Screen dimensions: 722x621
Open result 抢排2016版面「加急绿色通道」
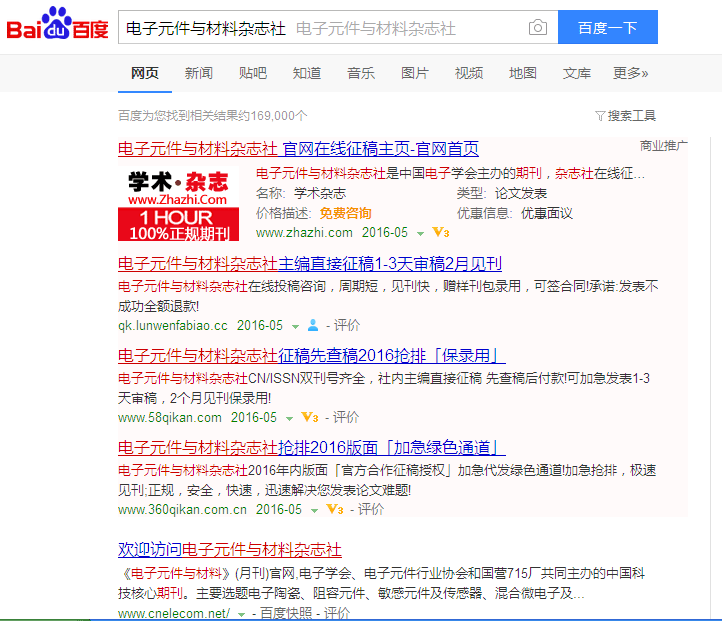312,448
